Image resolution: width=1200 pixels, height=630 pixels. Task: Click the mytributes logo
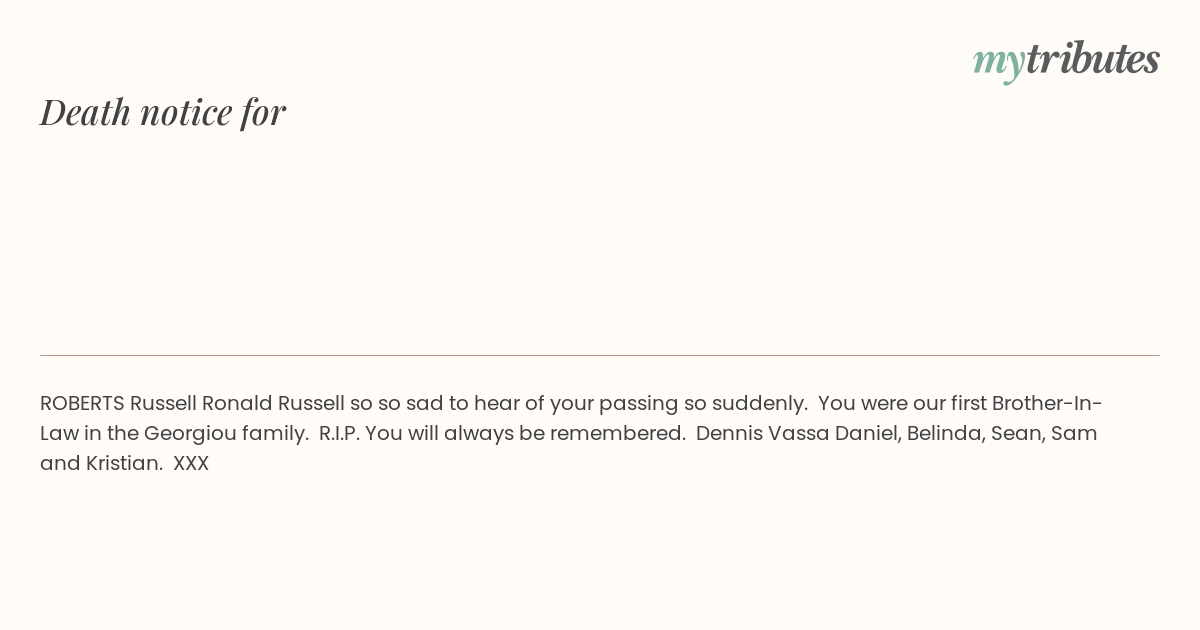(1066, 60)
